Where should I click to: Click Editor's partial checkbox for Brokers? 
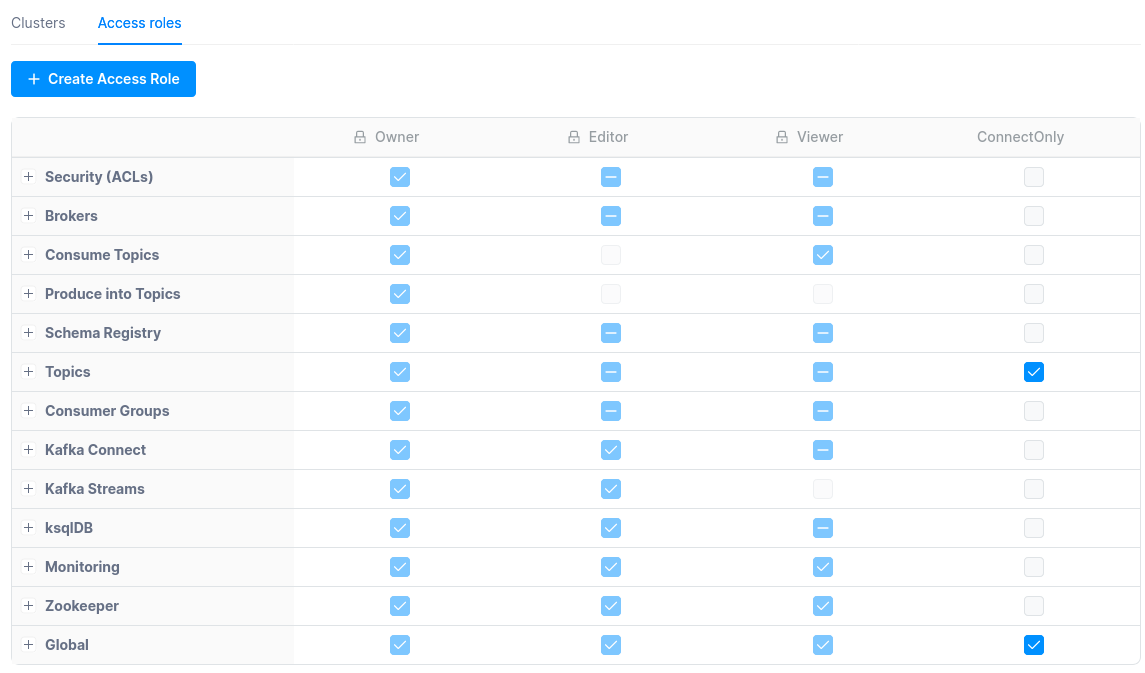point(611,216)
